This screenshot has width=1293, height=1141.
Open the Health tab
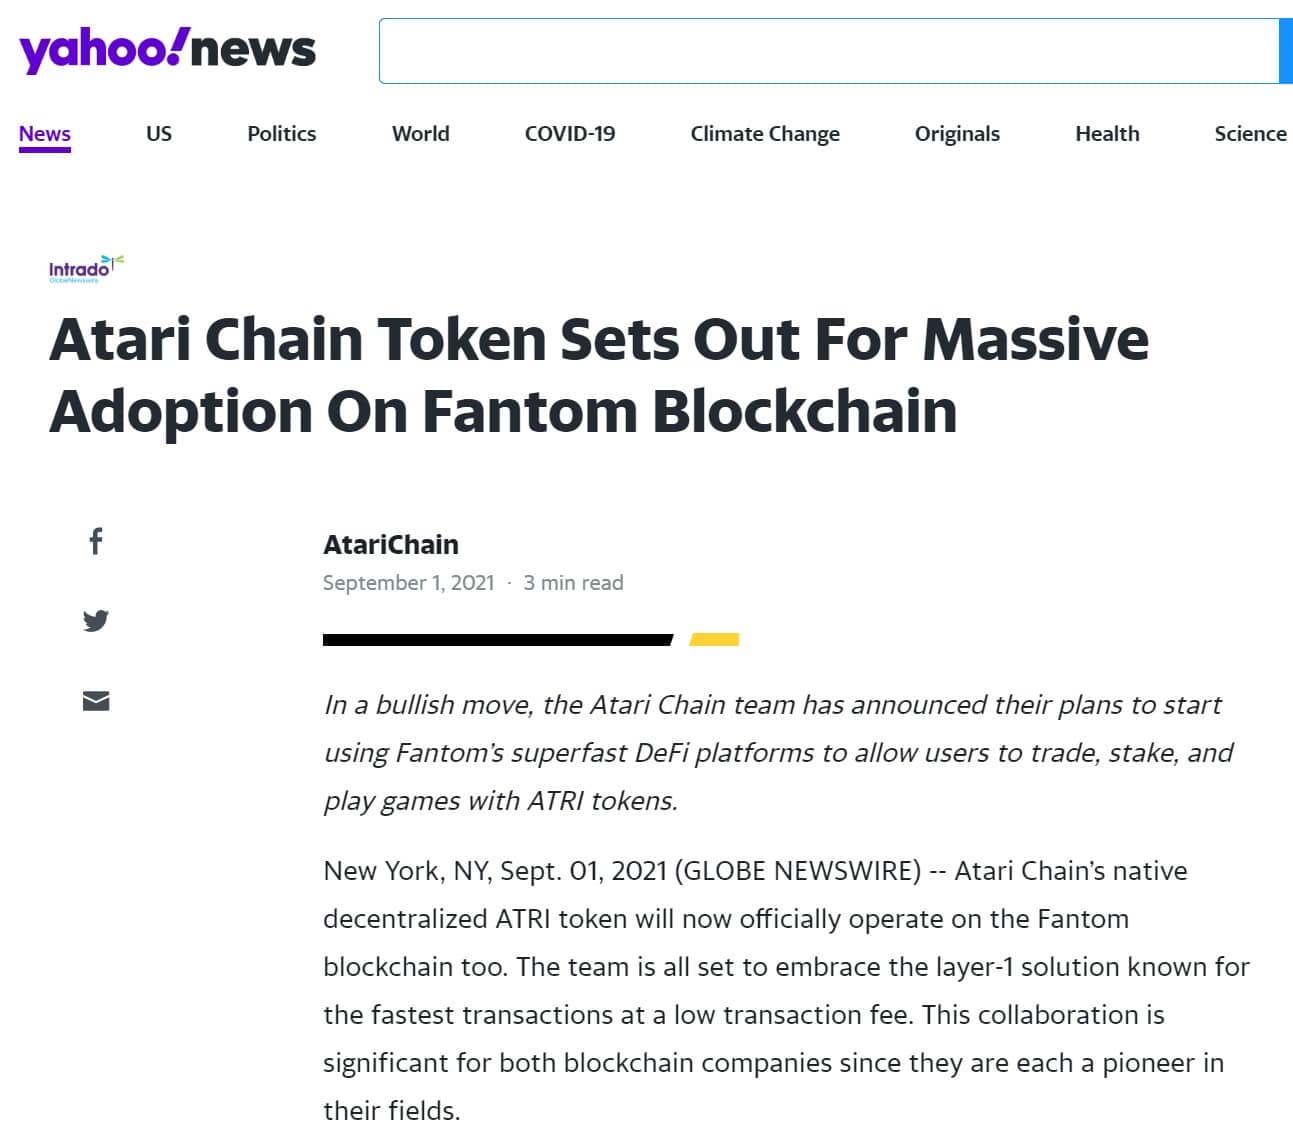click(1107, 134)
